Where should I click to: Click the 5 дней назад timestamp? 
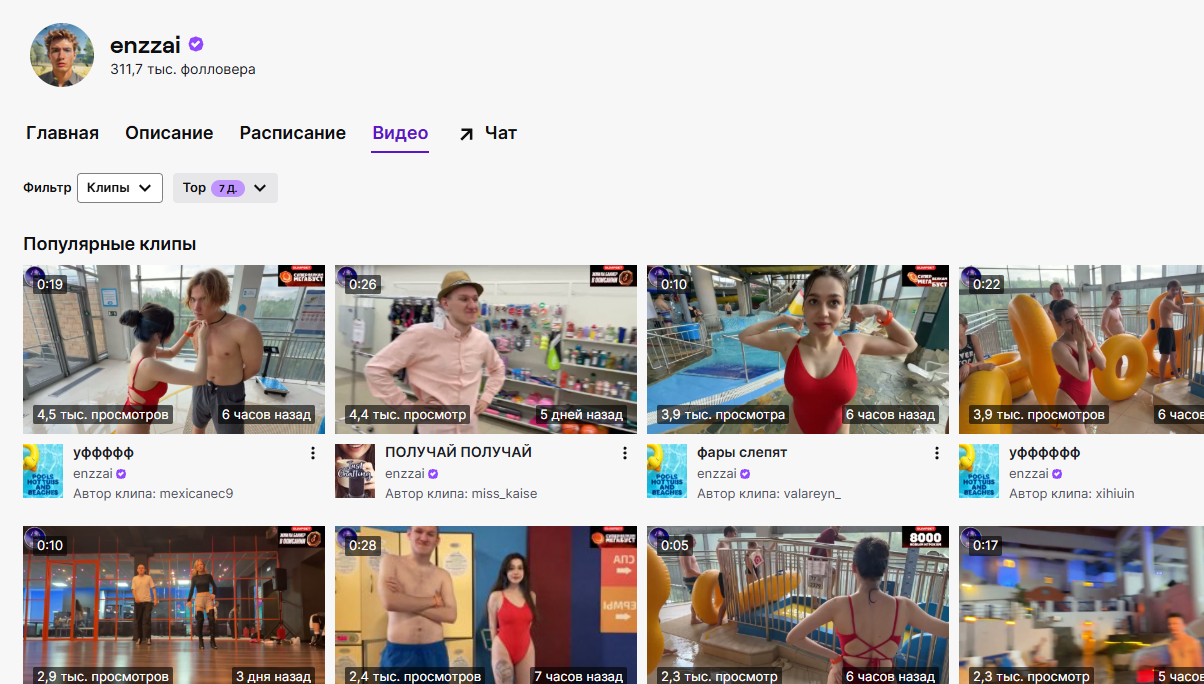[581, 415]
